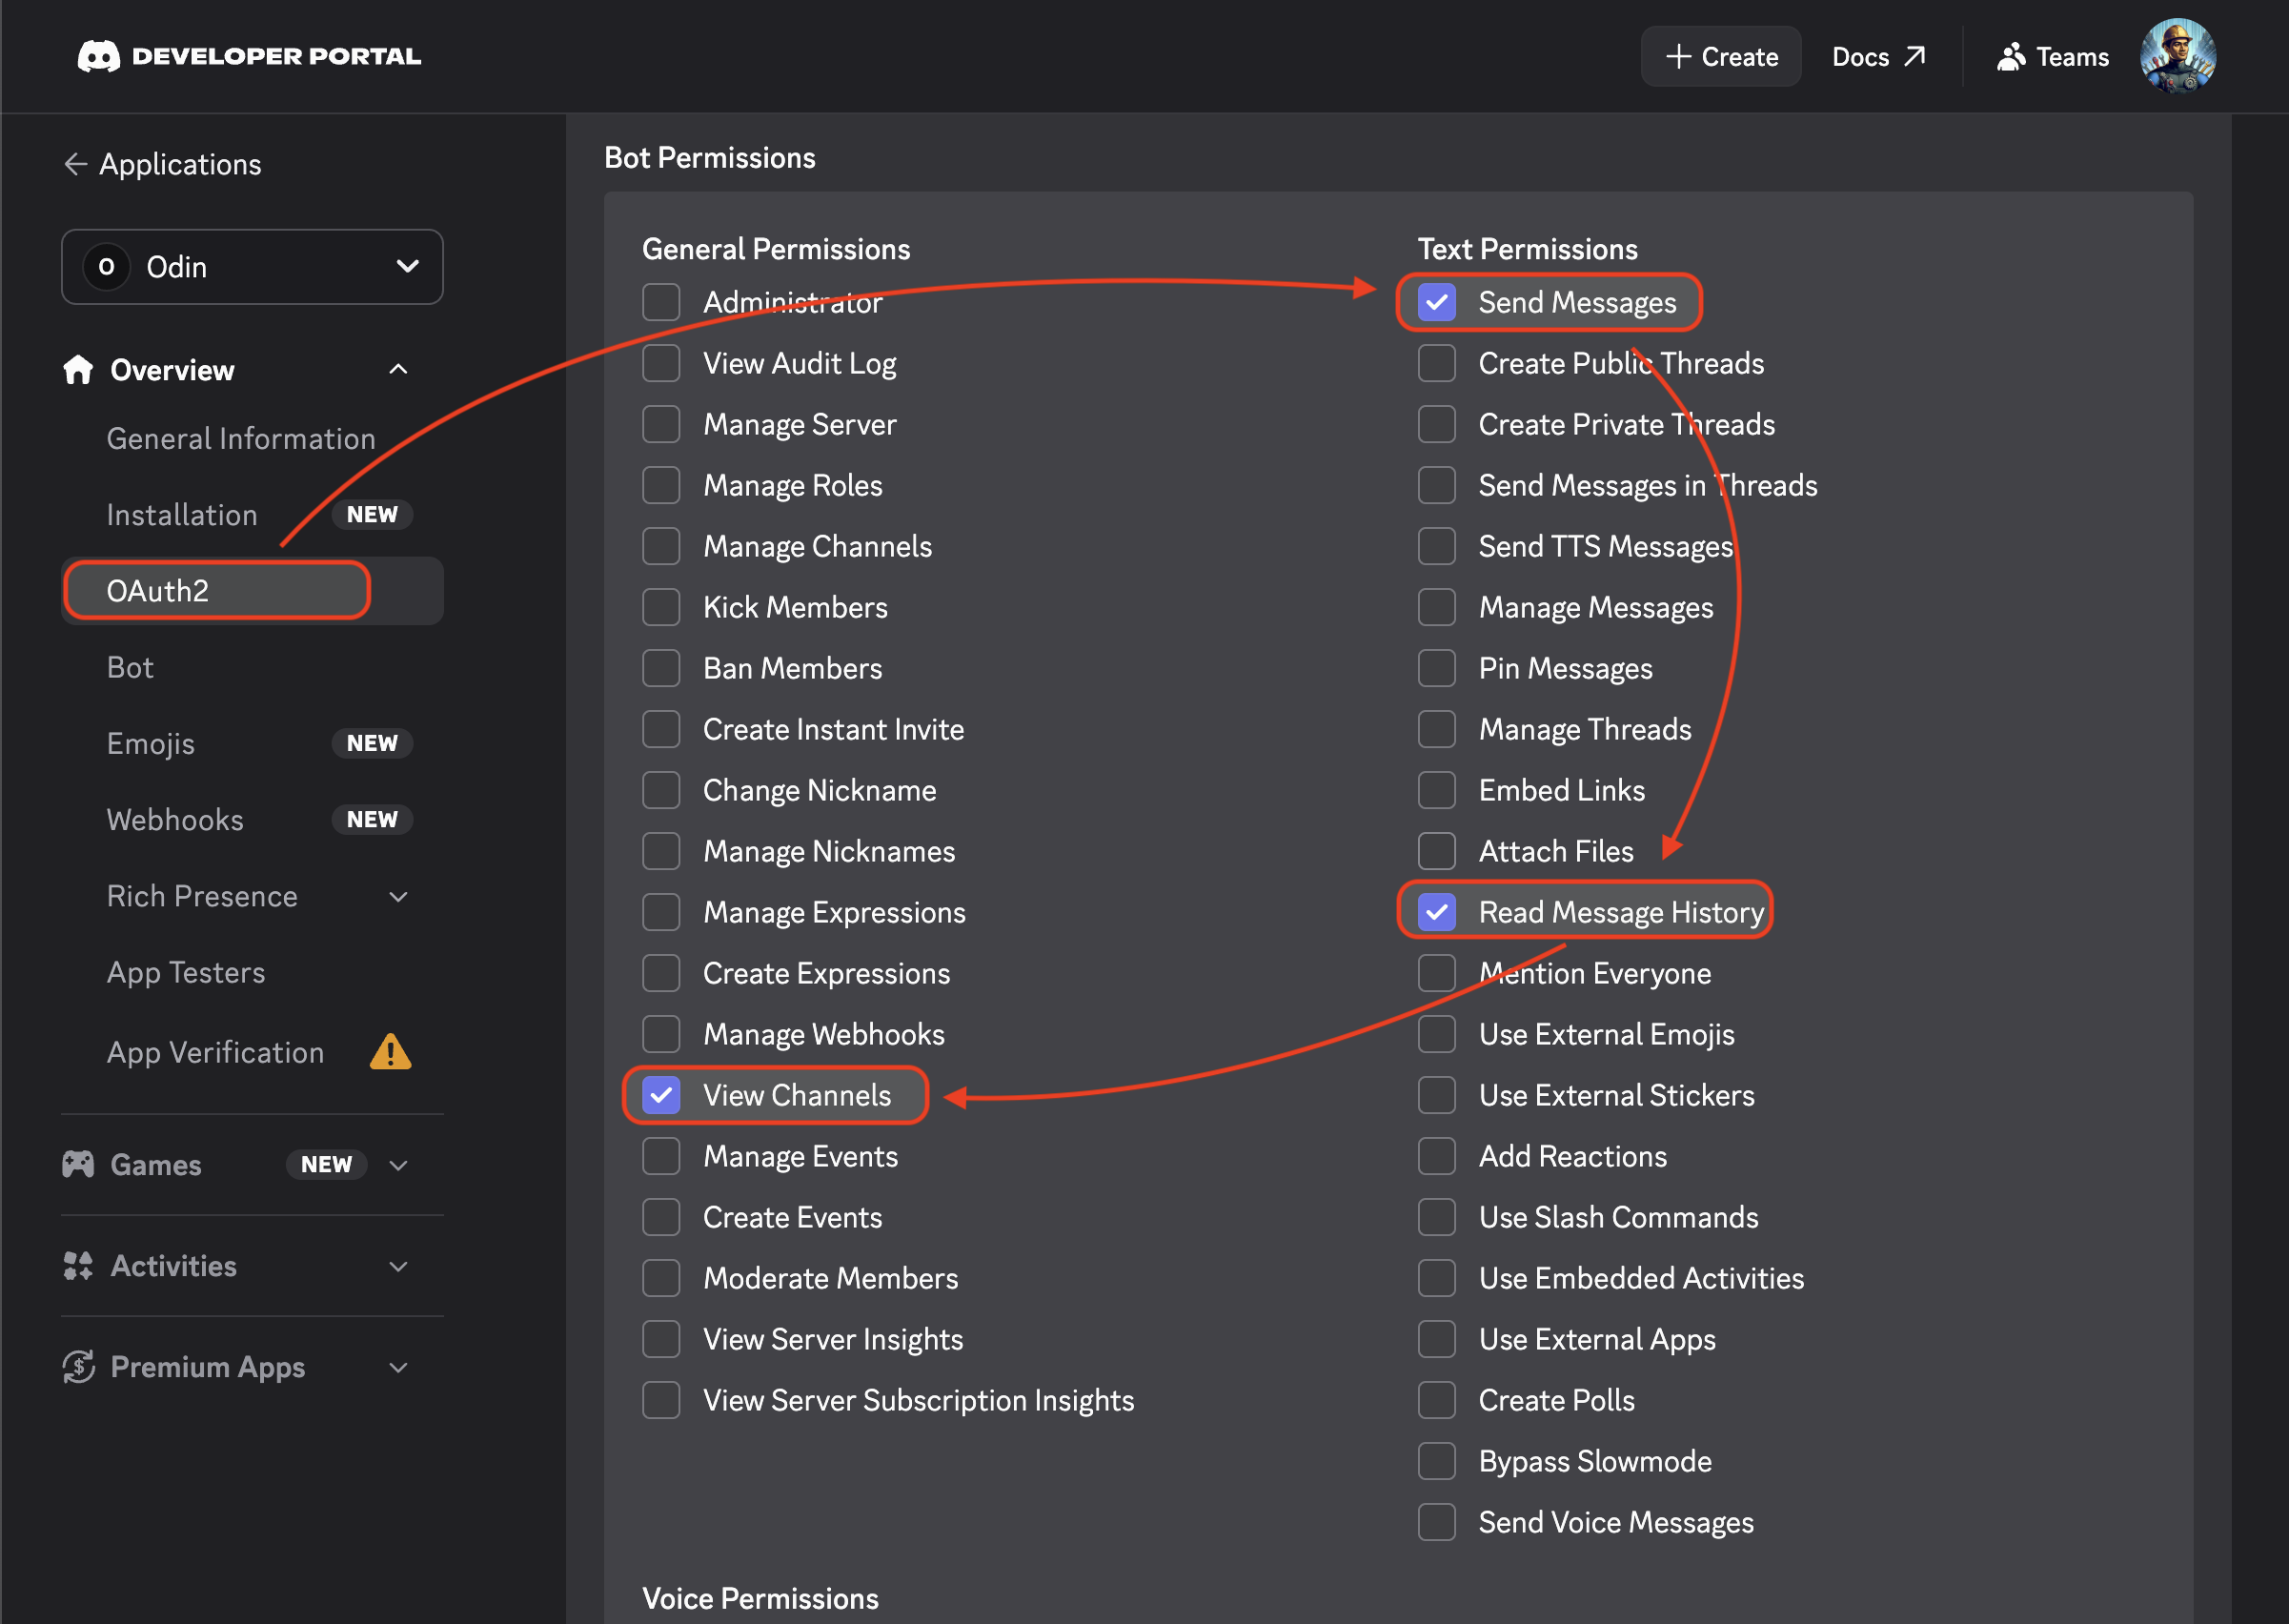The width and height of the screenshot is (2289, 1624).
Task: Click the Premium Apps section label
Action: (x=208, y=1367)
